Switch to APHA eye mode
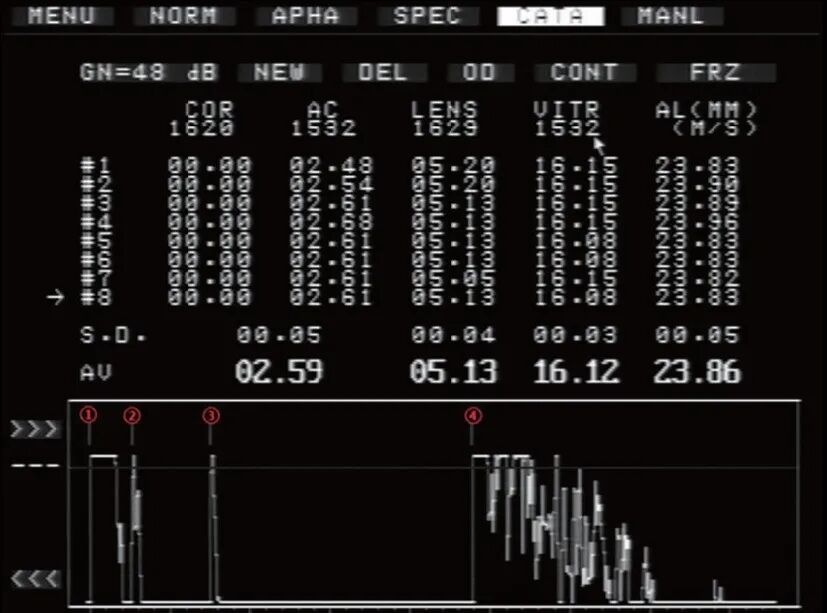The width and height of the screenshot is (827, 613). click(x=306, y=16)
